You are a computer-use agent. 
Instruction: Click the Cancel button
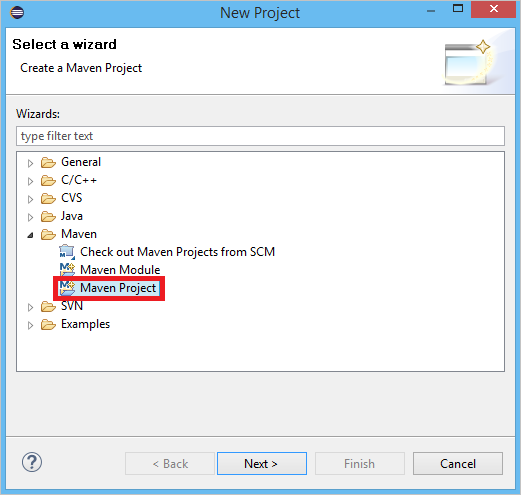tap(458, 463)
